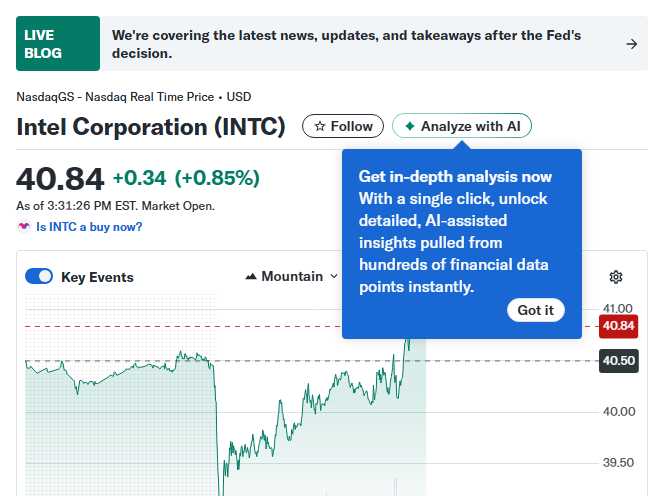Dismiss the tooltip with the Got it button

[x=535, y=310]
